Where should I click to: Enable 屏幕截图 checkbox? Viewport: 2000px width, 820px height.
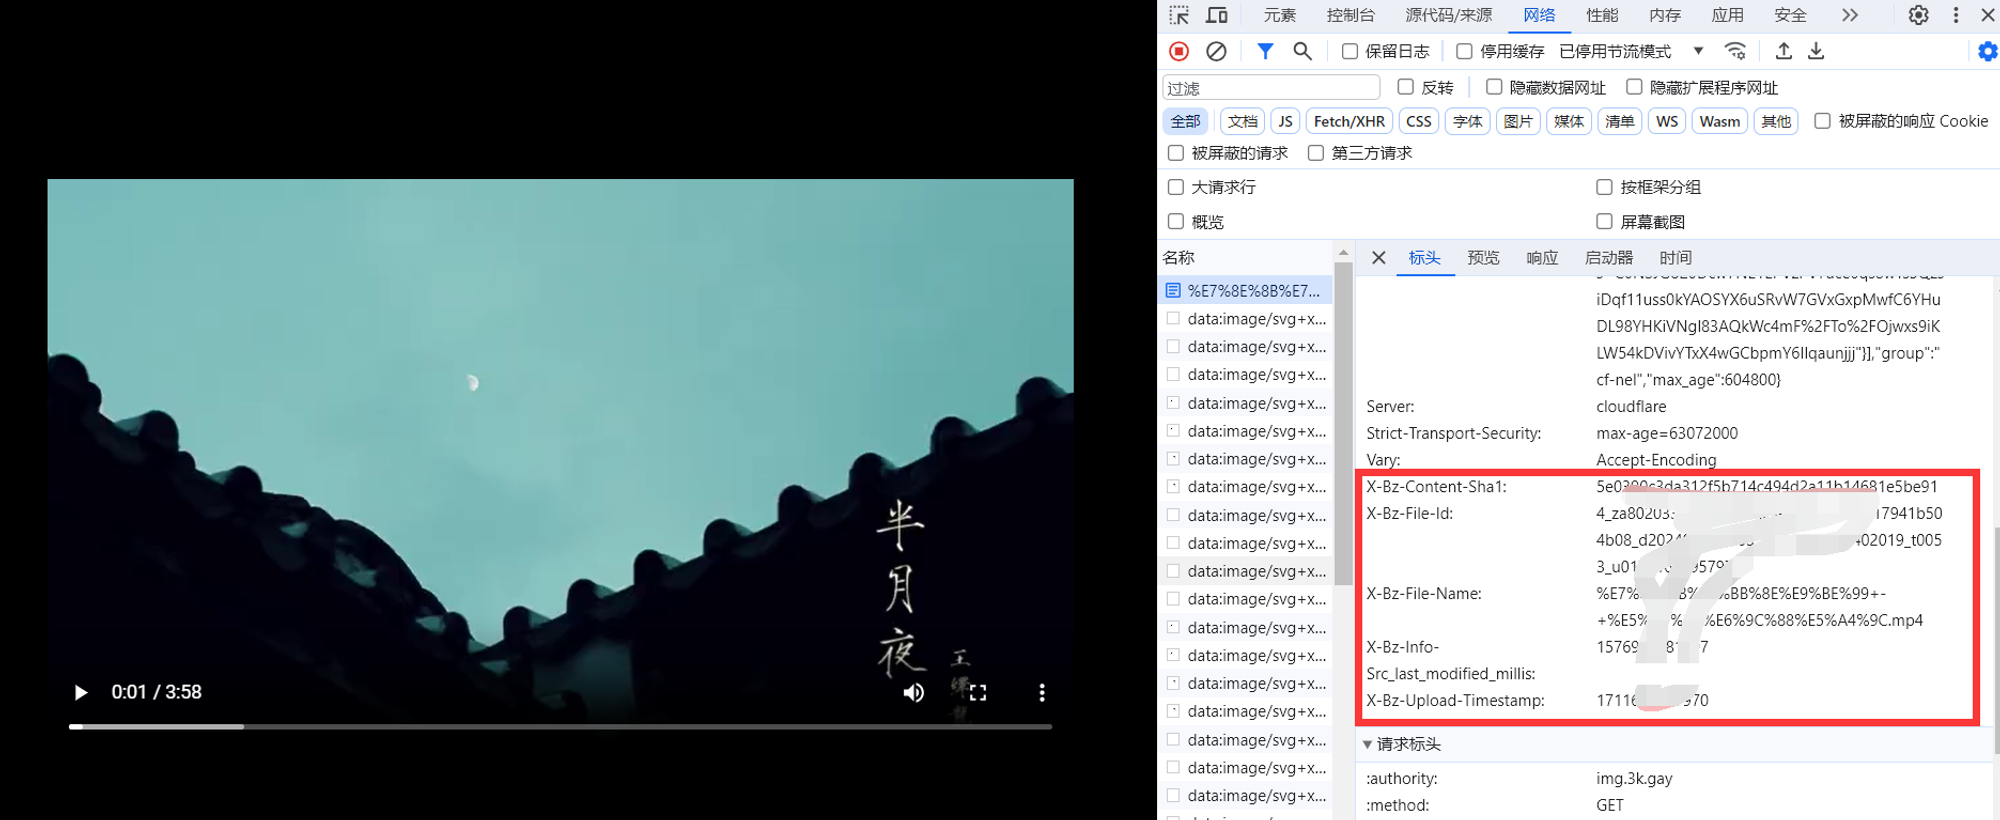[1604, 222]
